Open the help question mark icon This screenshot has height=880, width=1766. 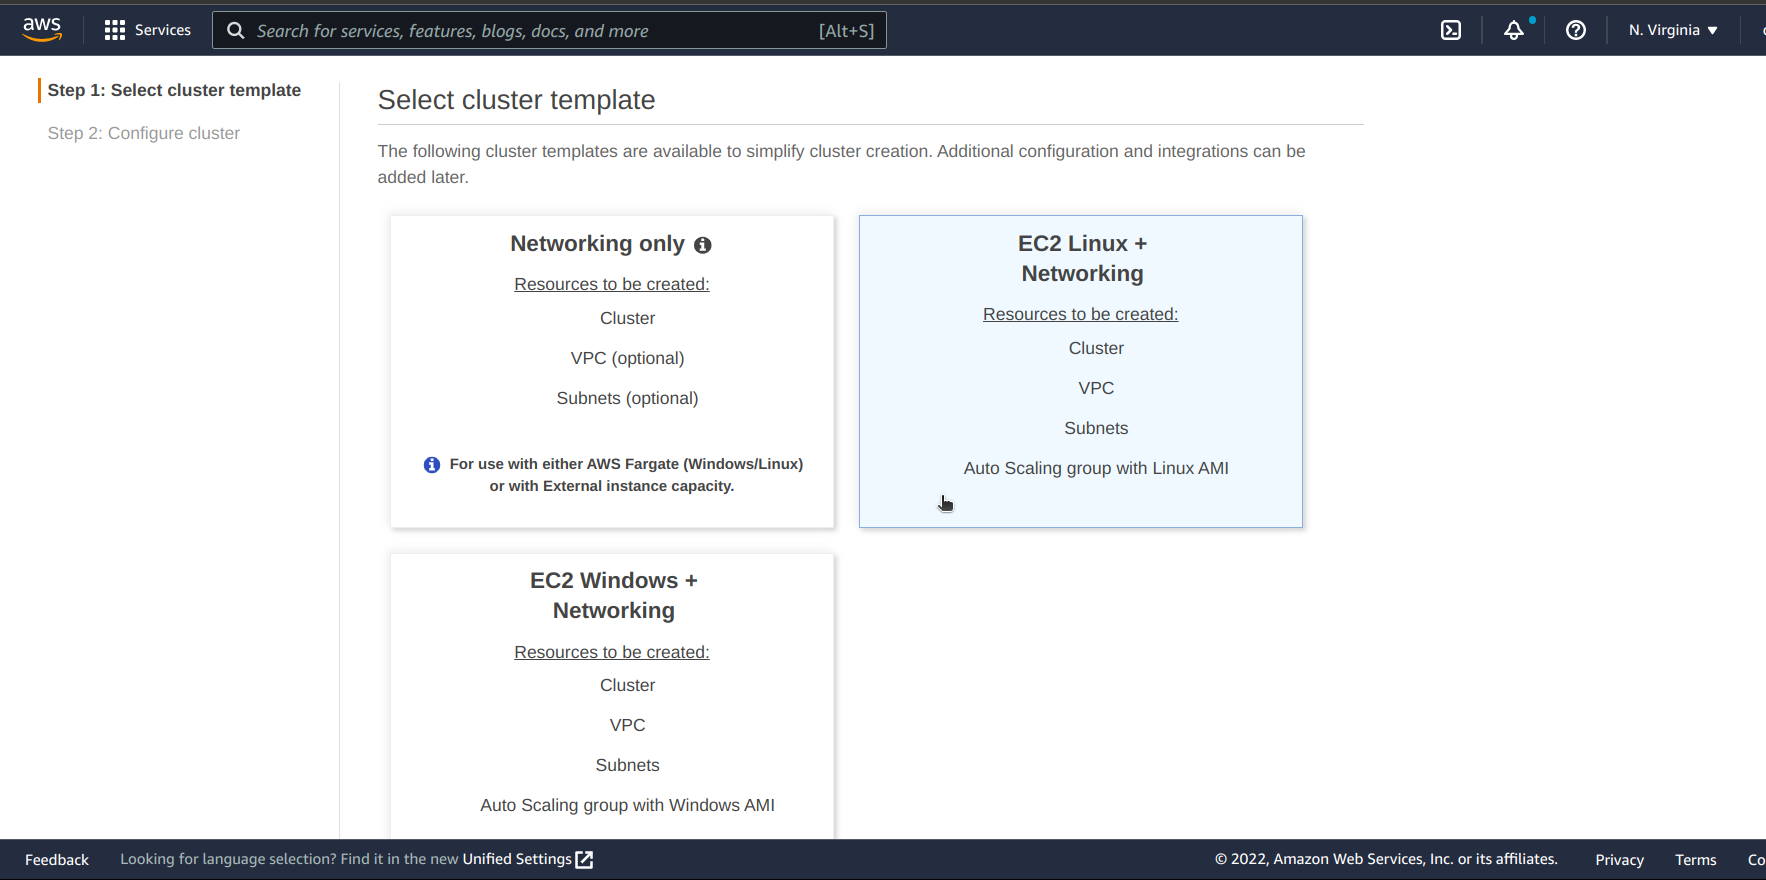pyautogui.click(x=1575, y=30)
